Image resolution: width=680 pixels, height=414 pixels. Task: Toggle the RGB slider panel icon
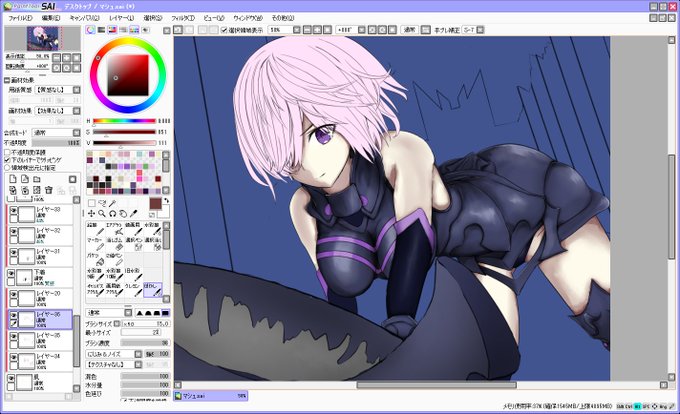(101, 30)
